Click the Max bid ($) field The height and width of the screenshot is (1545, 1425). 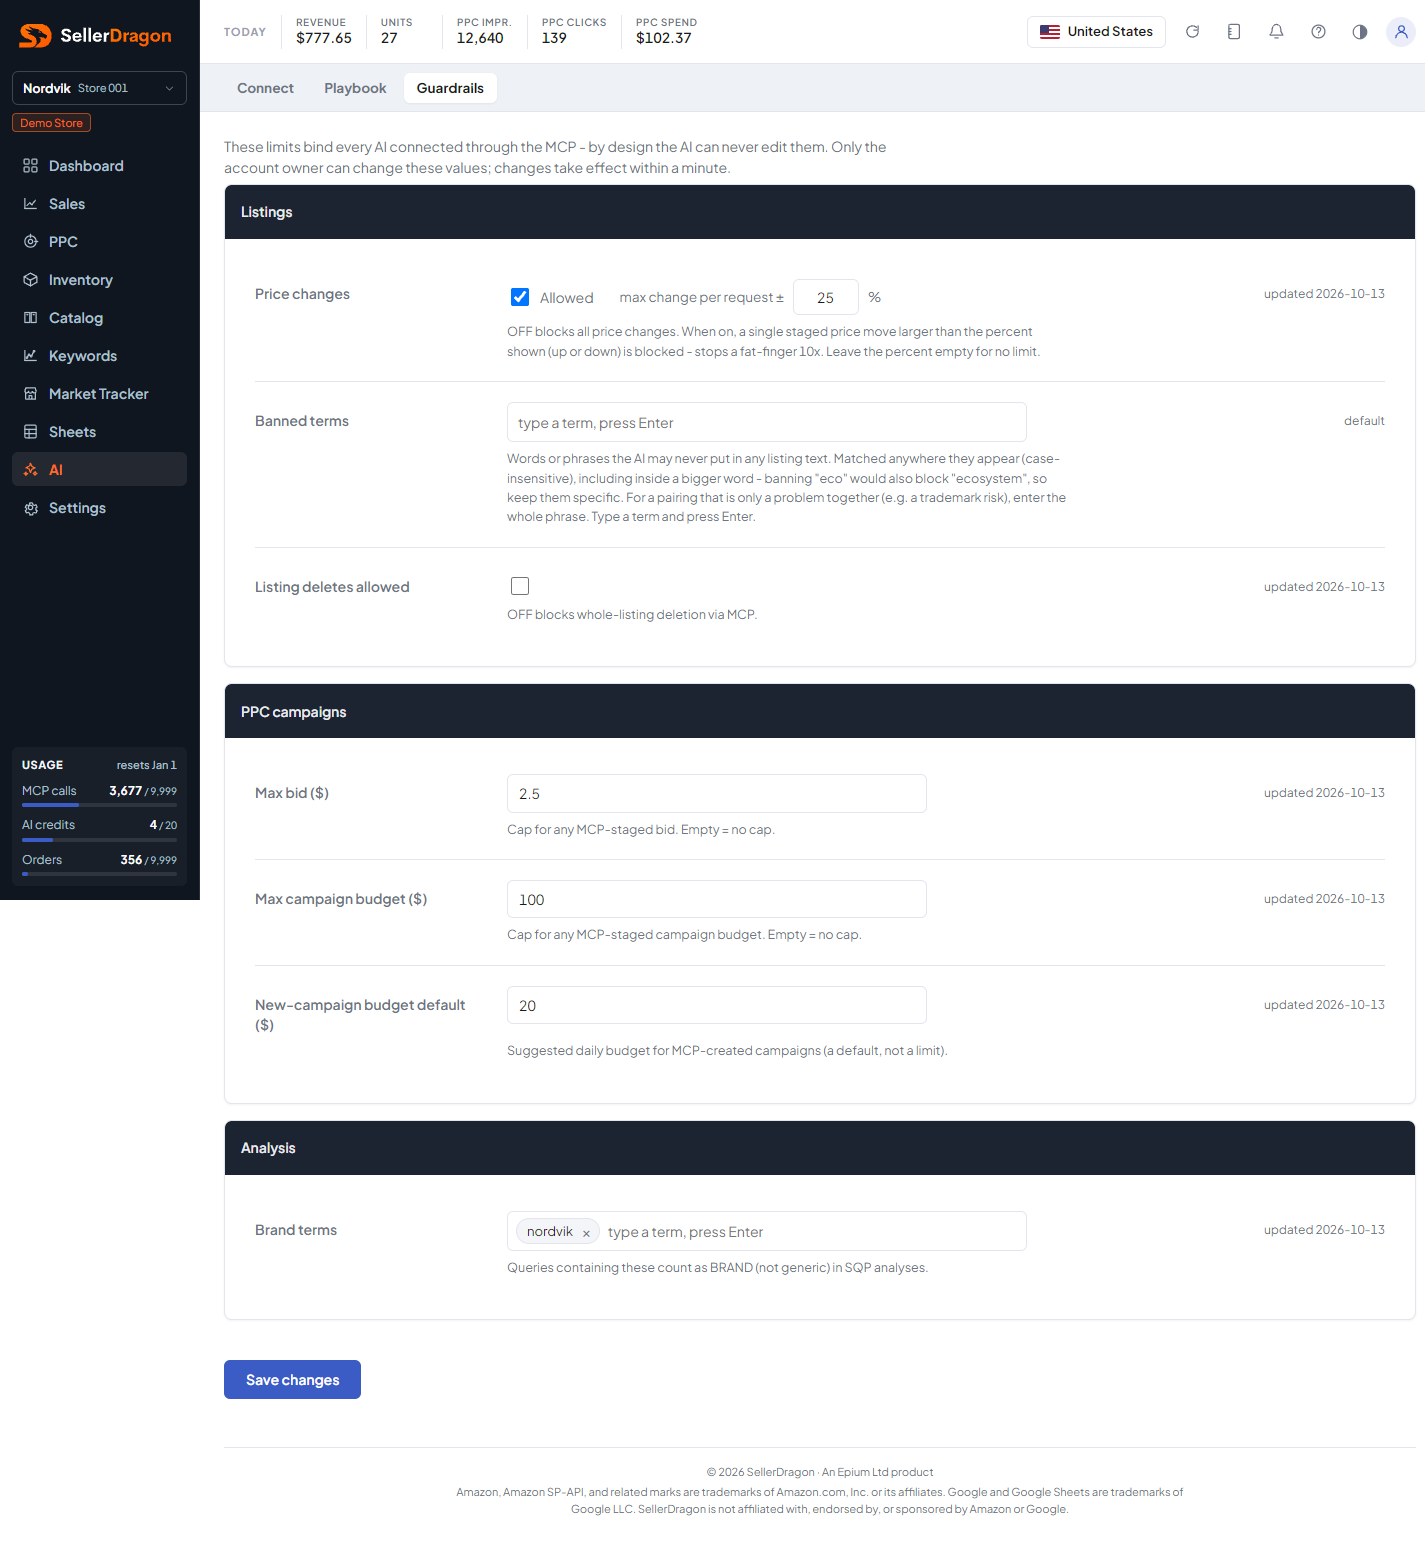pyautogui.click(x=716, y=793)
